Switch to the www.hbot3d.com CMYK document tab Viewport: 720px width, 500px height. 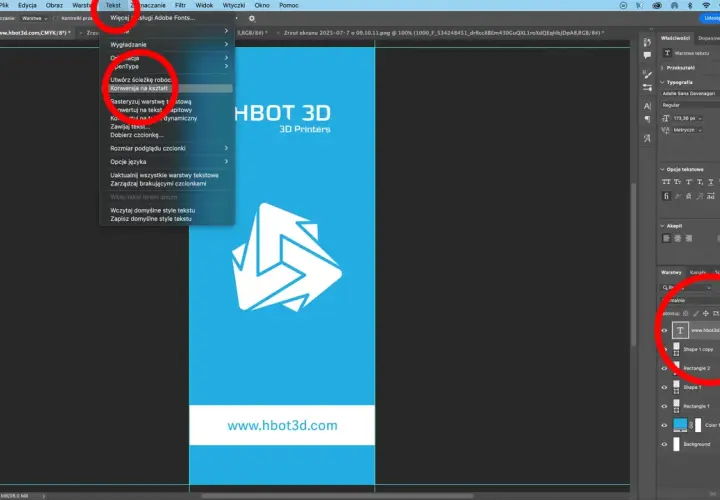click(x=35, y=33)
